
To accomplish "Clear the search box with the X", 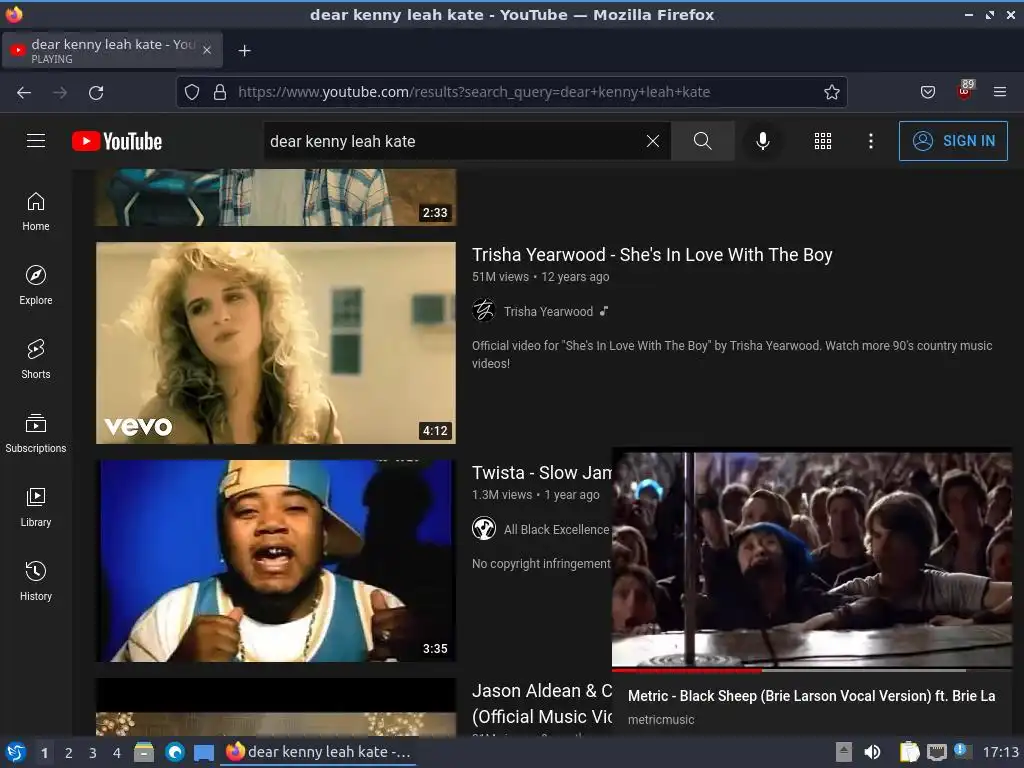I will [652, 141].
